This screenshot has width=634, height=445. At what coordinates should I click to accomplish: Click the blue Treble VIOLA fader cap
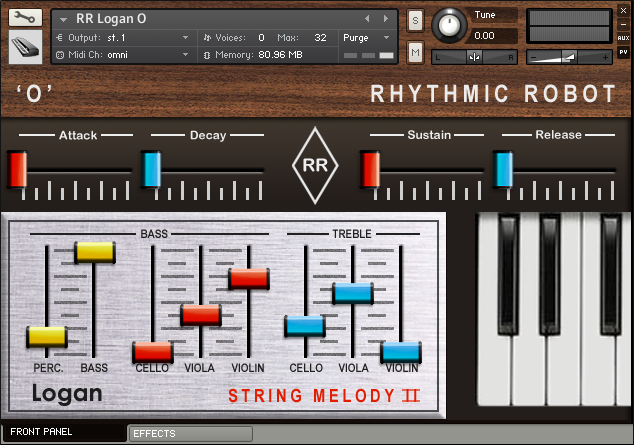353,293
